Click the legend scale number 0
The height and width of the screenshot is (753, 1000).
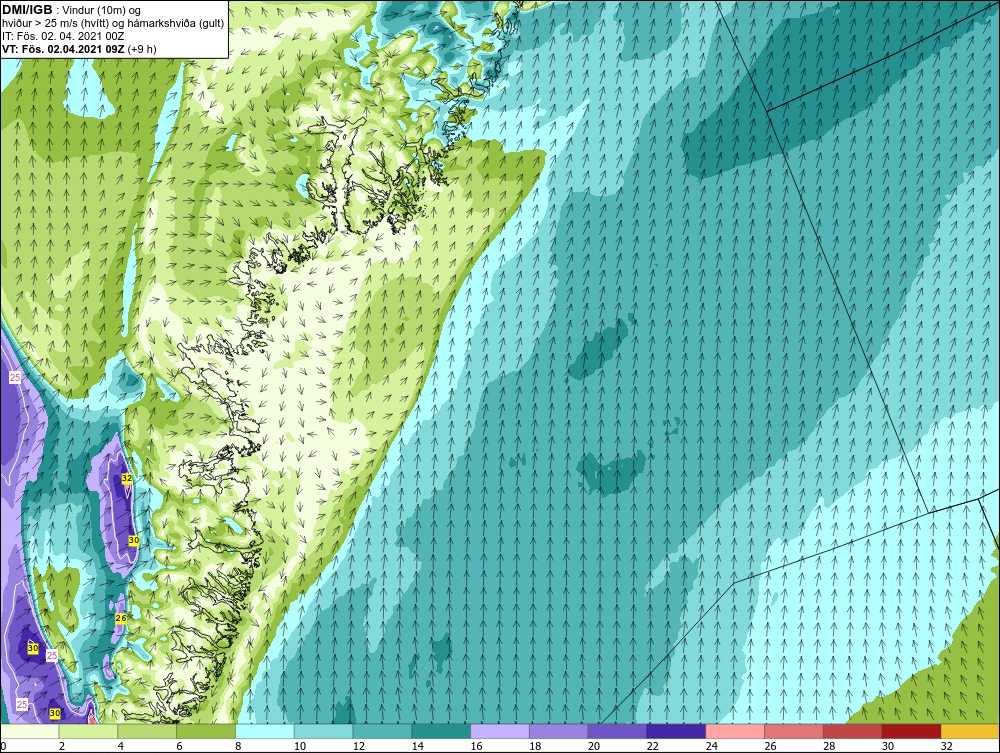(x=3, y=746)
